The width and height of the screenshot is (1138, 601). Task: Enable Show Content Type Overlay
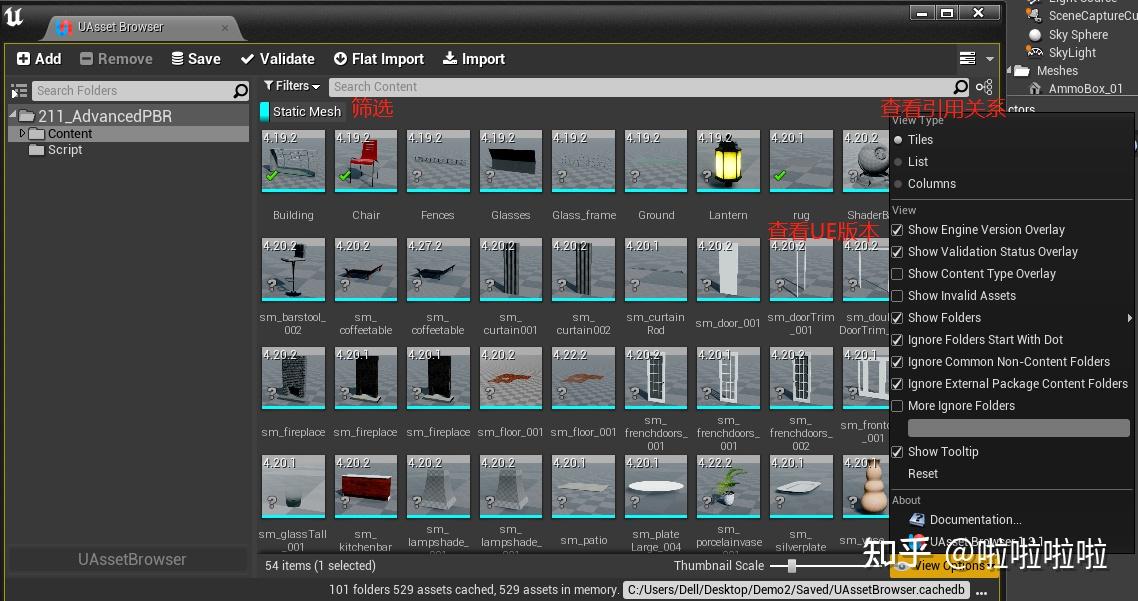[898, 274]
